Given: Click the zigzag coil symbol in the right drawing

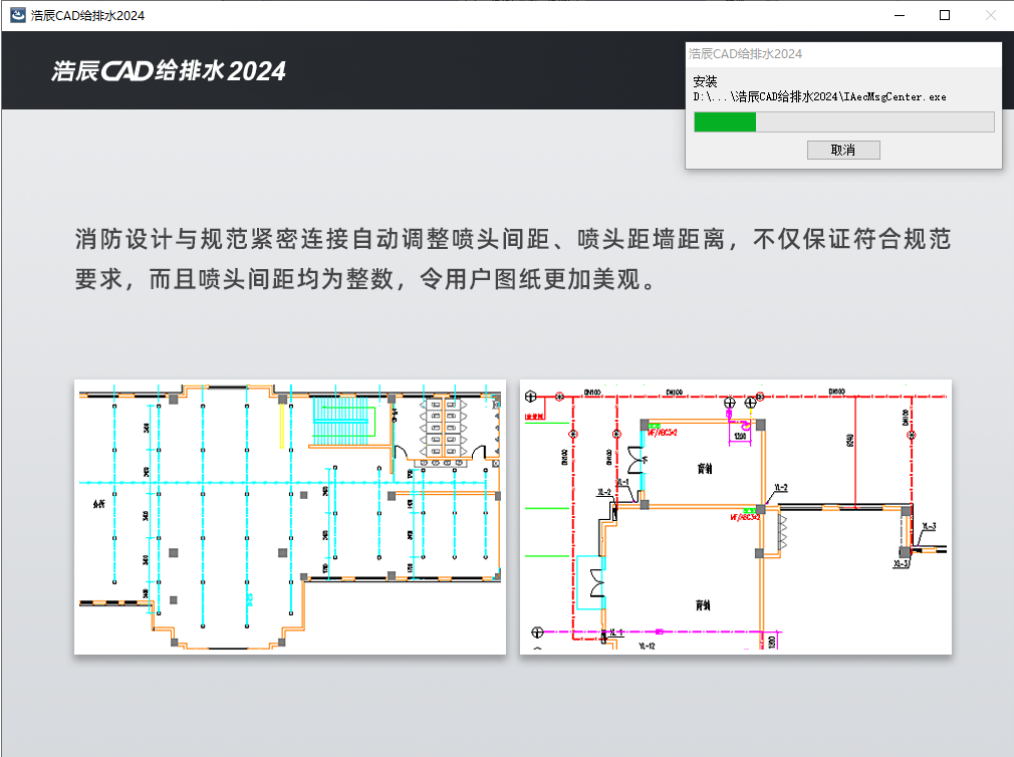Looking at the screenshot, I should coord(783,530).
